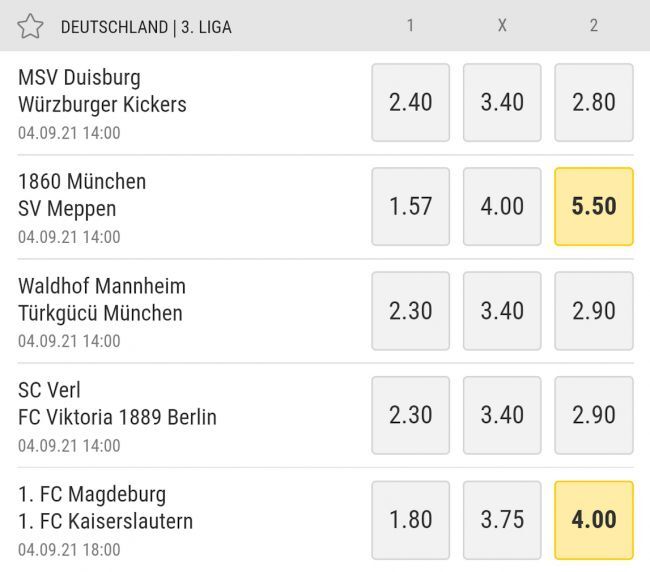Viewport: 650px width, 572px height.
Task: Select draw 4.00 for 1860 München vs Meppen
Action: pyautogui.click(x=502, y=206)
